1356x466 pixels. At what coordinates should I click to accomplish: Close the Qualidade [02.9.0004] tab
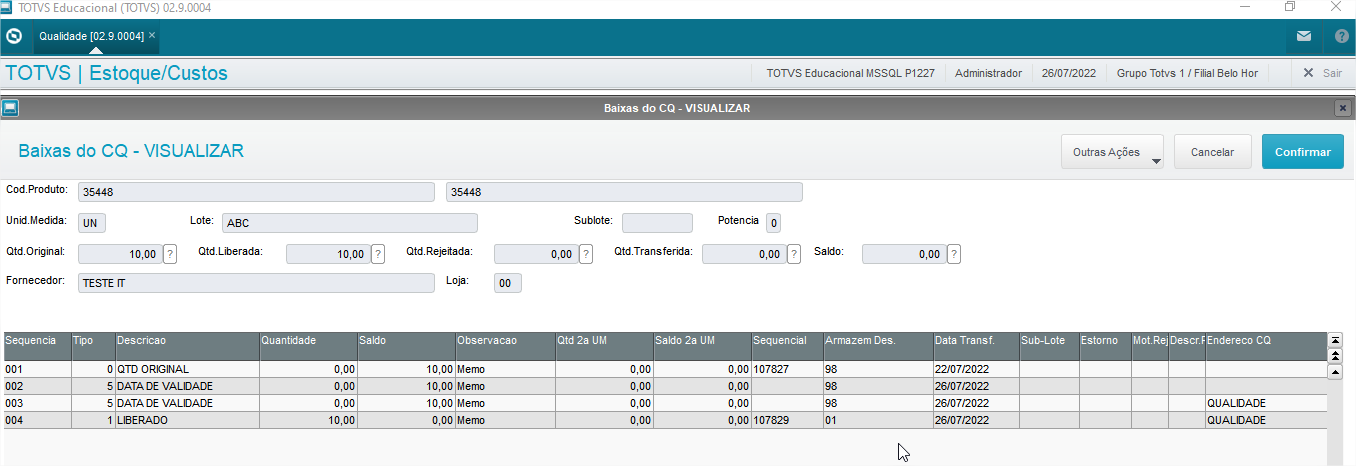pos(152,35)
